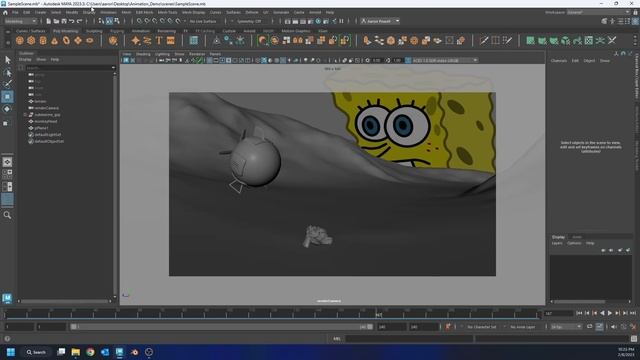Create a polygon cube from shelf
The width and height of the screenshot is (640, 360).
(31, 40)
